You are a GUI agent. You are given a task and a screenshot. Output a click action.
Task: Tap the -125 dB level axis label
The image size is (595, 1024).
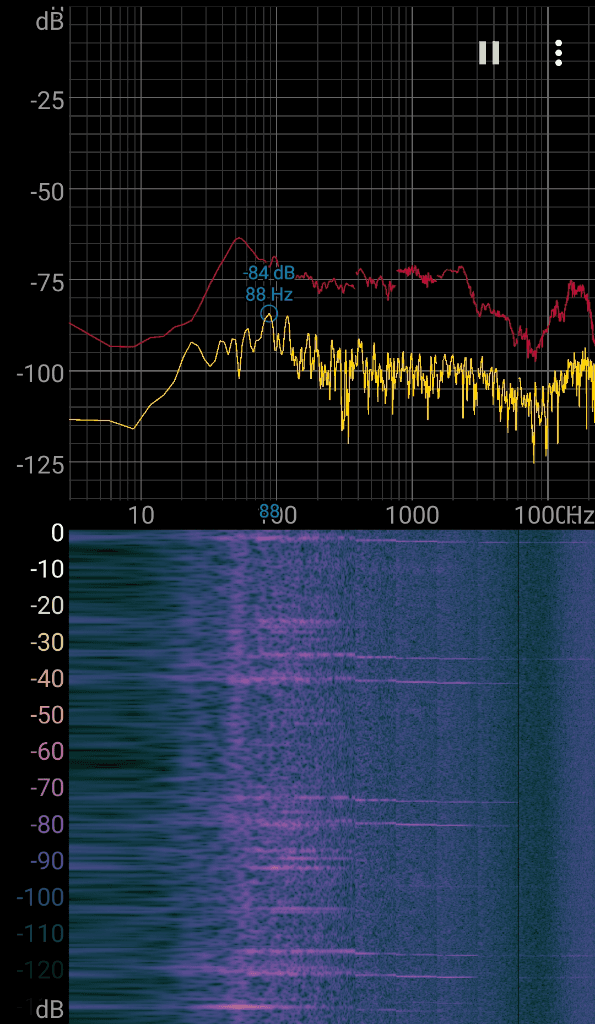40,464
